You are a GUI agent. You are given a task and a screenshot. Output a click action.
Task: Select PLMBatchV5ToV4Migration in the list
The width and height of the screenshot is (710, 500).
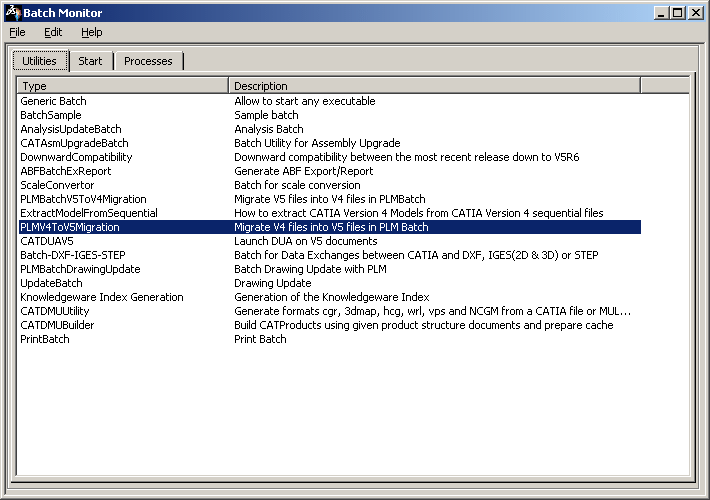coord(83,199)
